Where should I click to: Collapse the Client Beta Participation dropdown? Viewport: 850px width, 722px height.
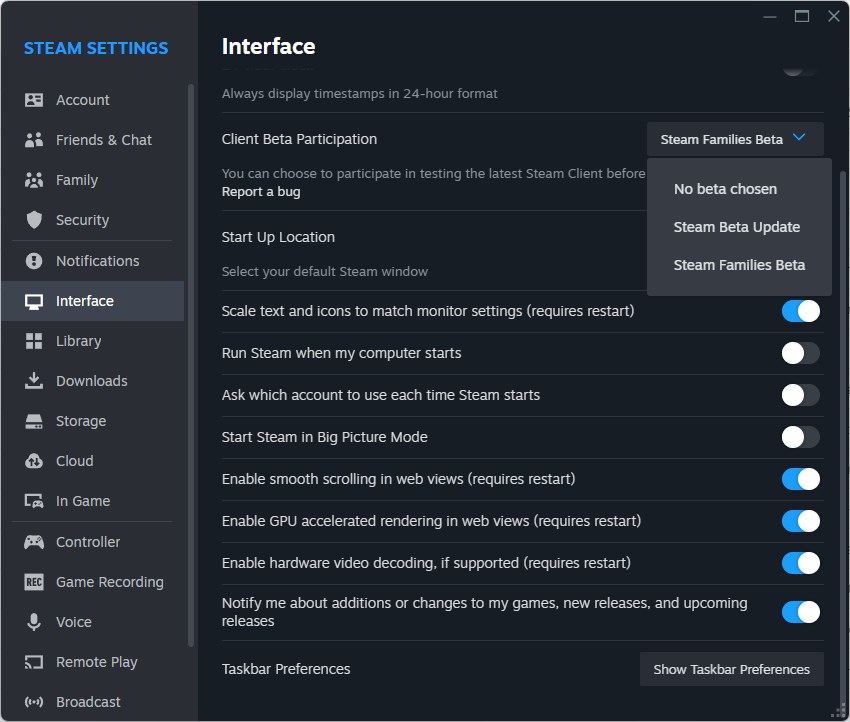pyautogui.click(x=735, y=139)
